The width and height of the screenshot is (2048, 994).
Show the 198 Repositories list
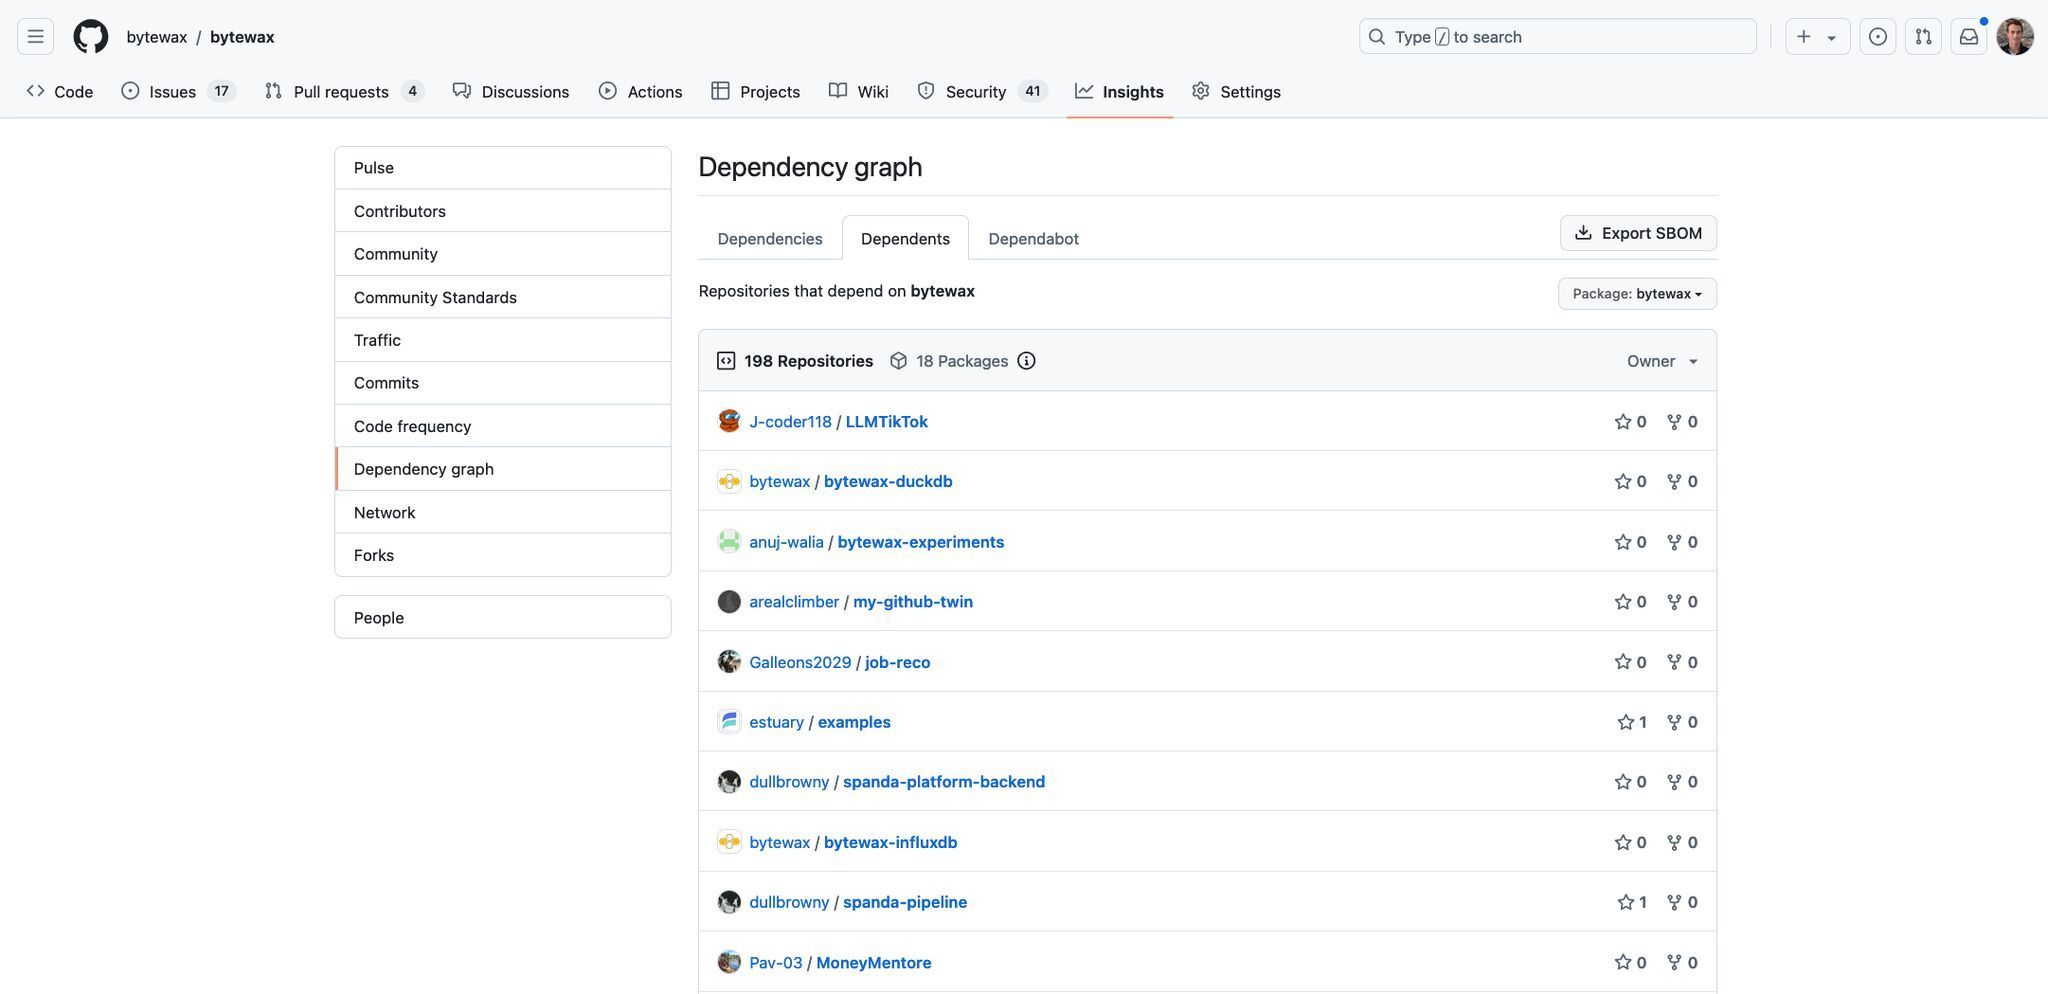(795, 361)
